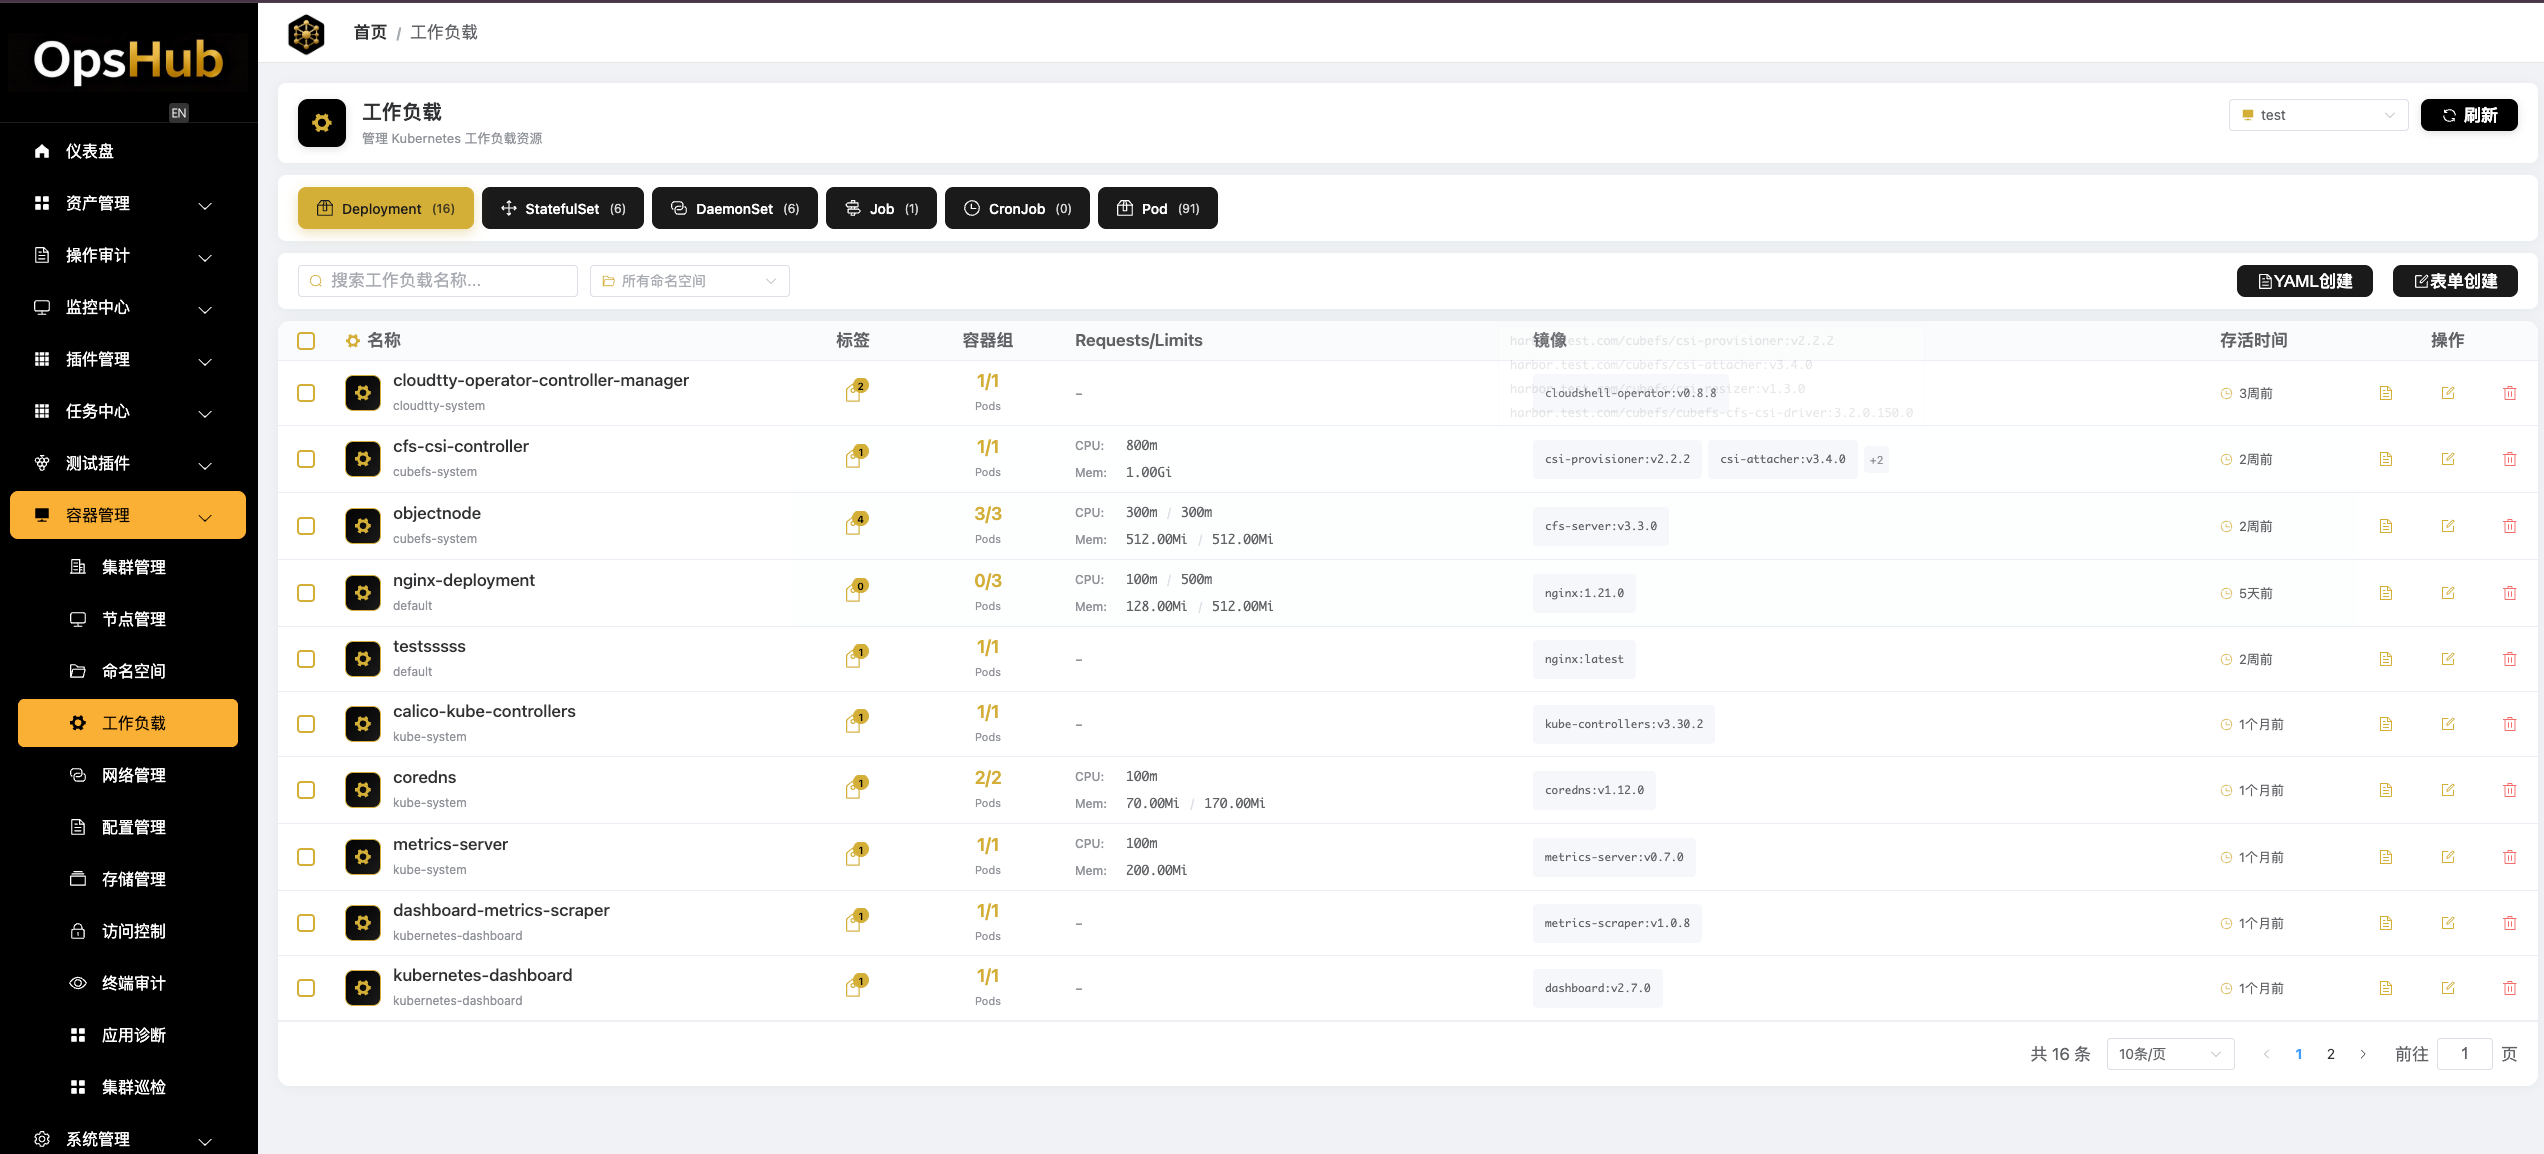Switch to the Pod tab

click(x=1157, y=208)
